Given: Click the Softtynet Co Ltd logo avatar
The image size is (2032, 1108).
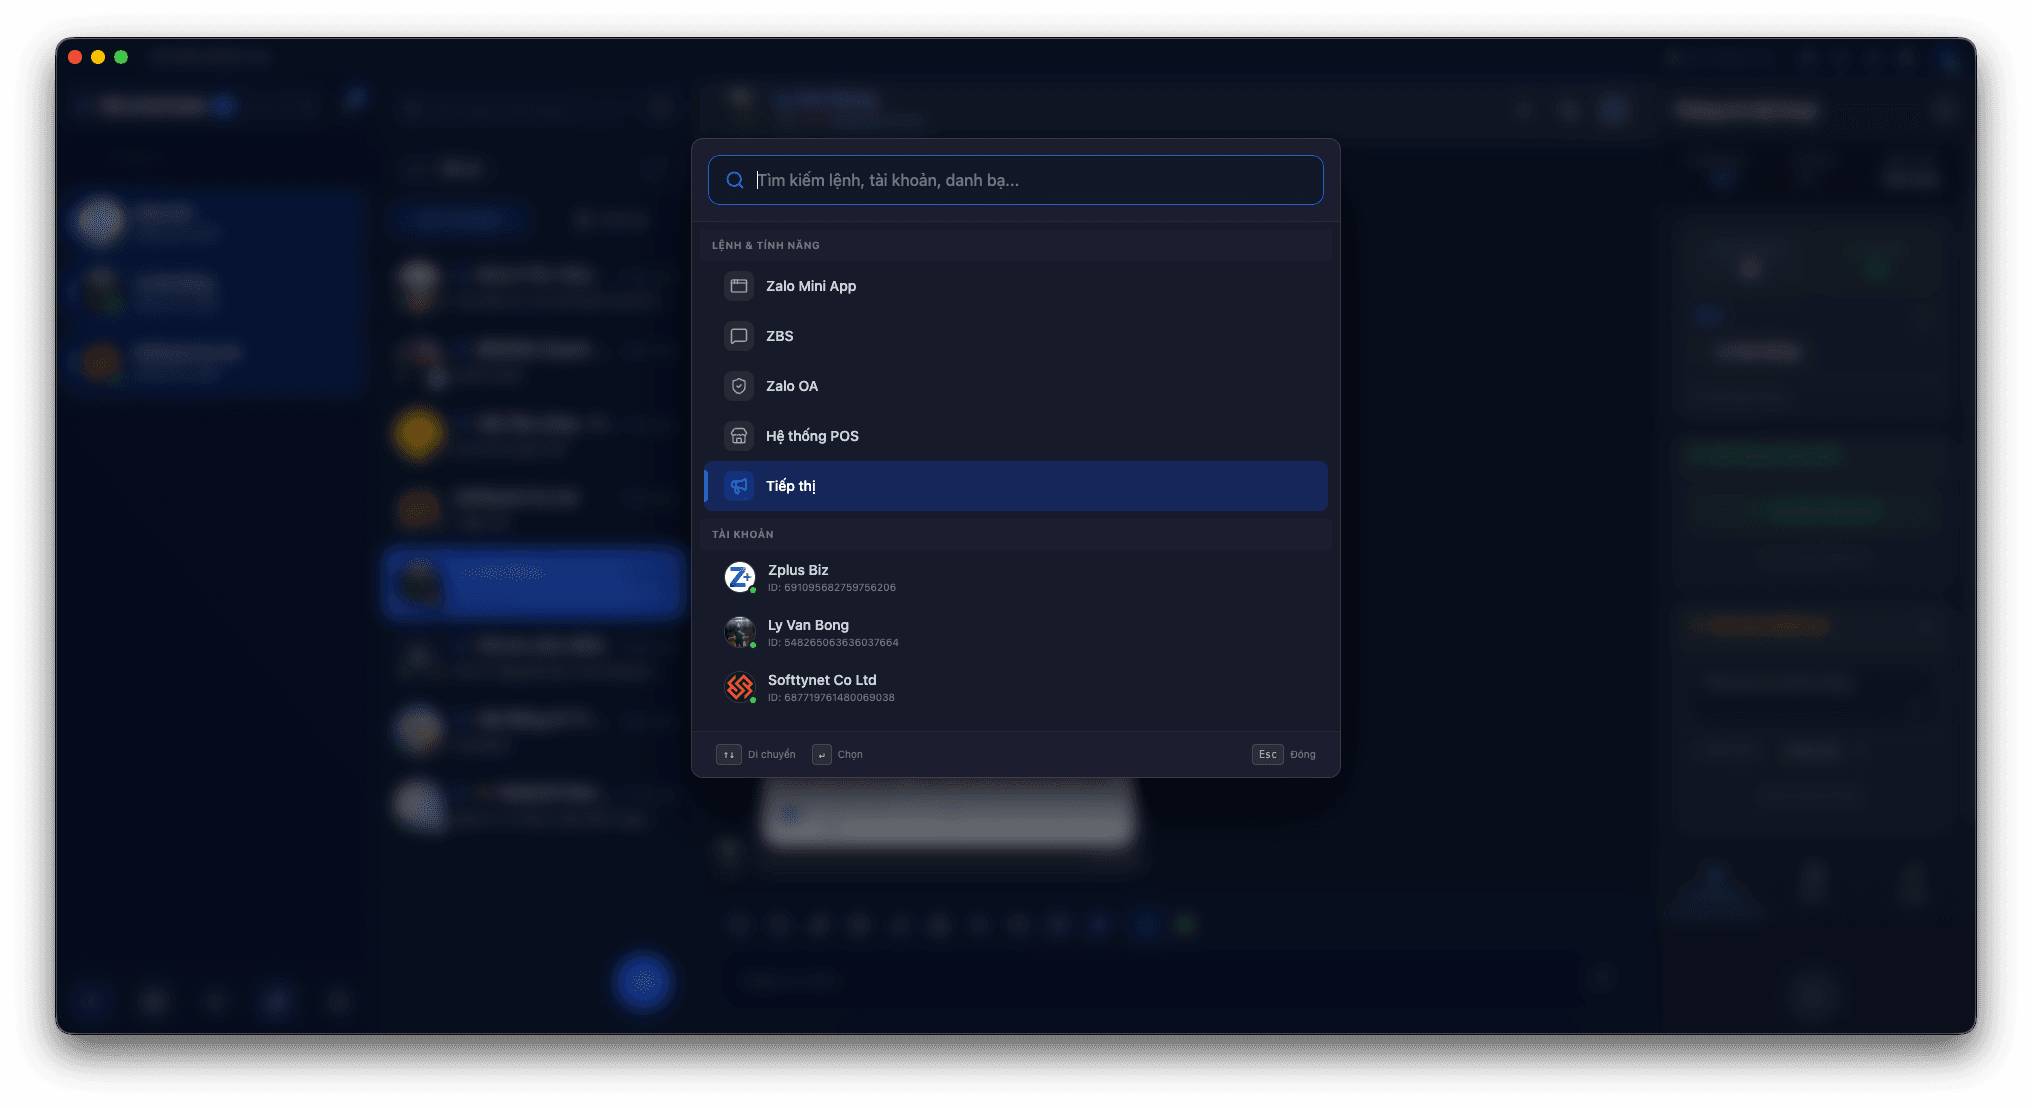Looking at the screenshot, I should point(740,687).
